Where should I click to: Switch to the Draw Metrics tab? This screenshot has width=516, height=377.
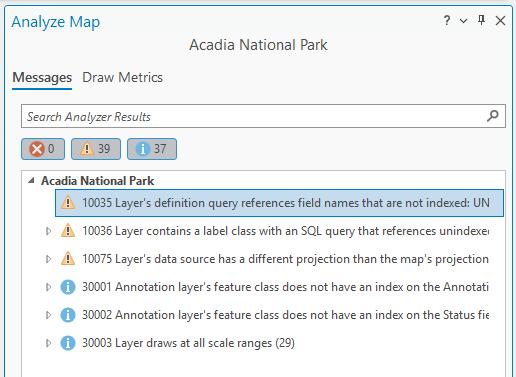pyautogui.click(x=122, y=78)
